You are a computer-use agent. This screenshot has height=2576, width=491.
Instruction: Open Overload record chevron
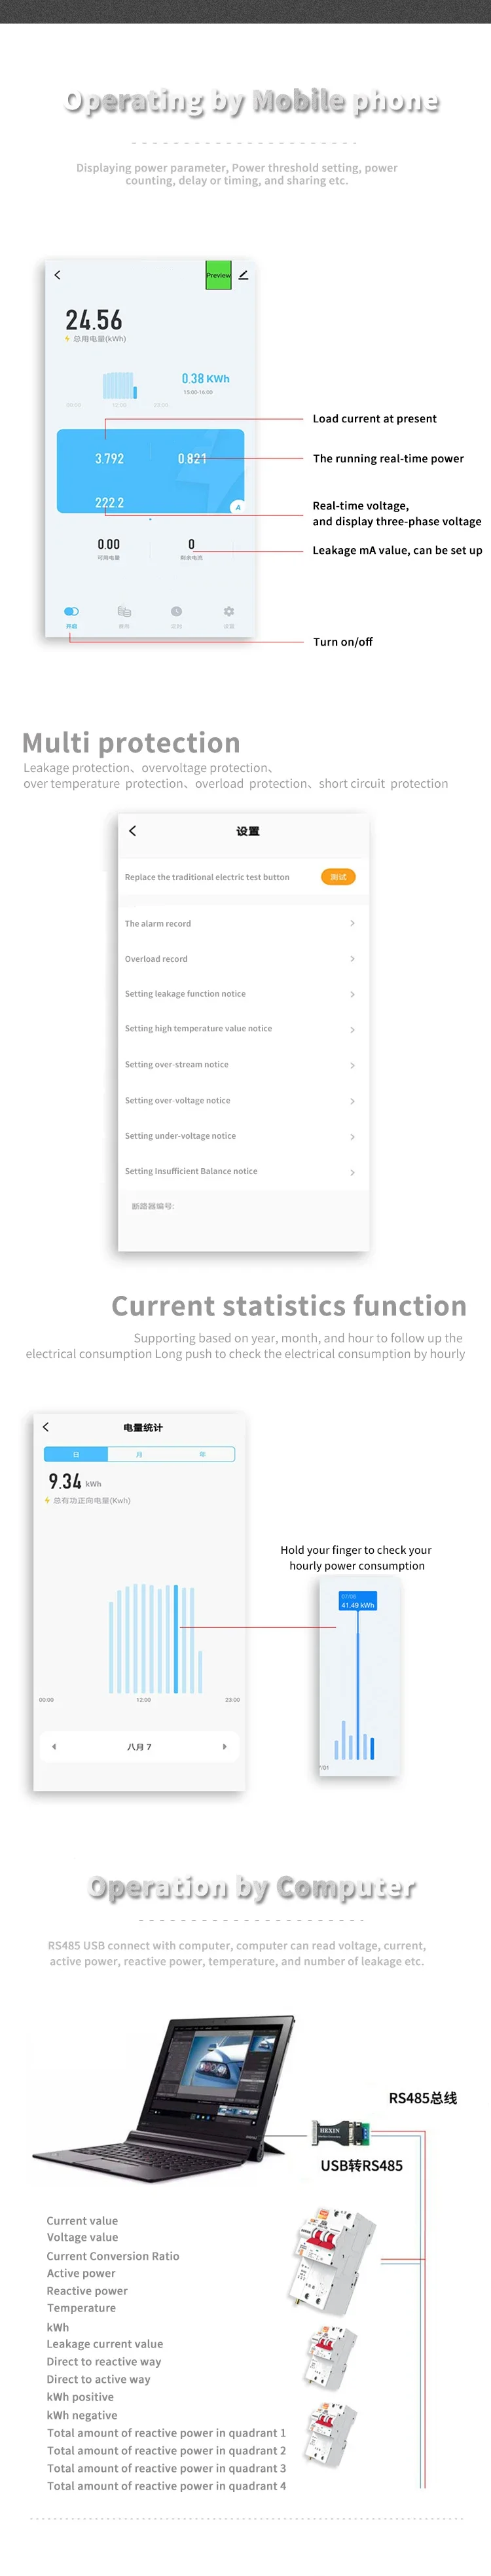pyautogui.click(x=352, y=959)
